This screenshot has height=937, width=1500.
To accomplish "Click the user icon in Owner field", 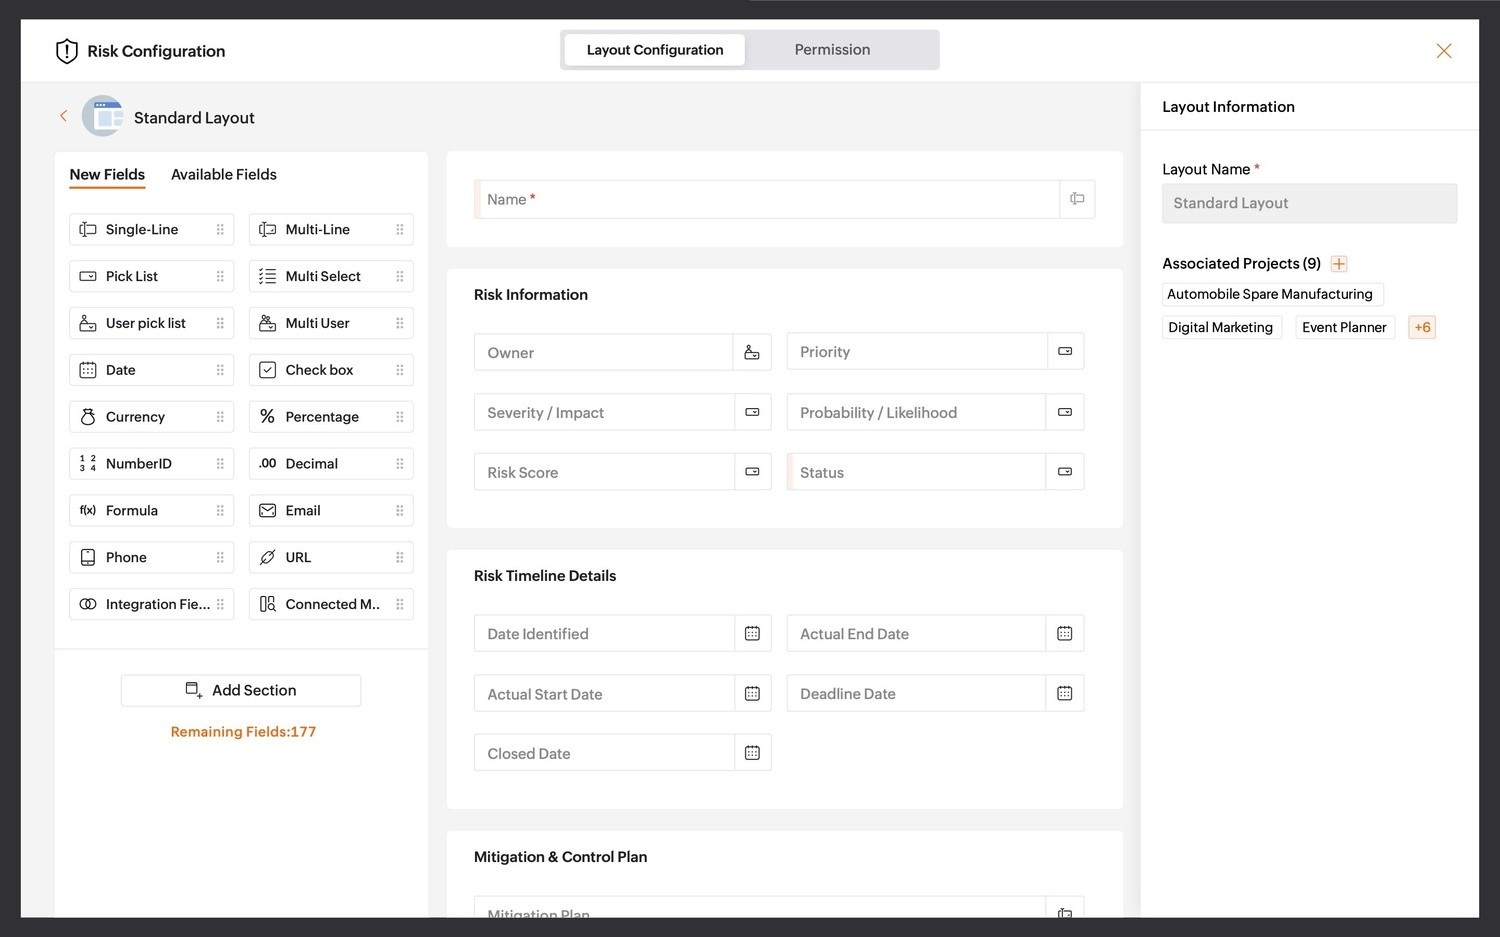I will 752,353.
